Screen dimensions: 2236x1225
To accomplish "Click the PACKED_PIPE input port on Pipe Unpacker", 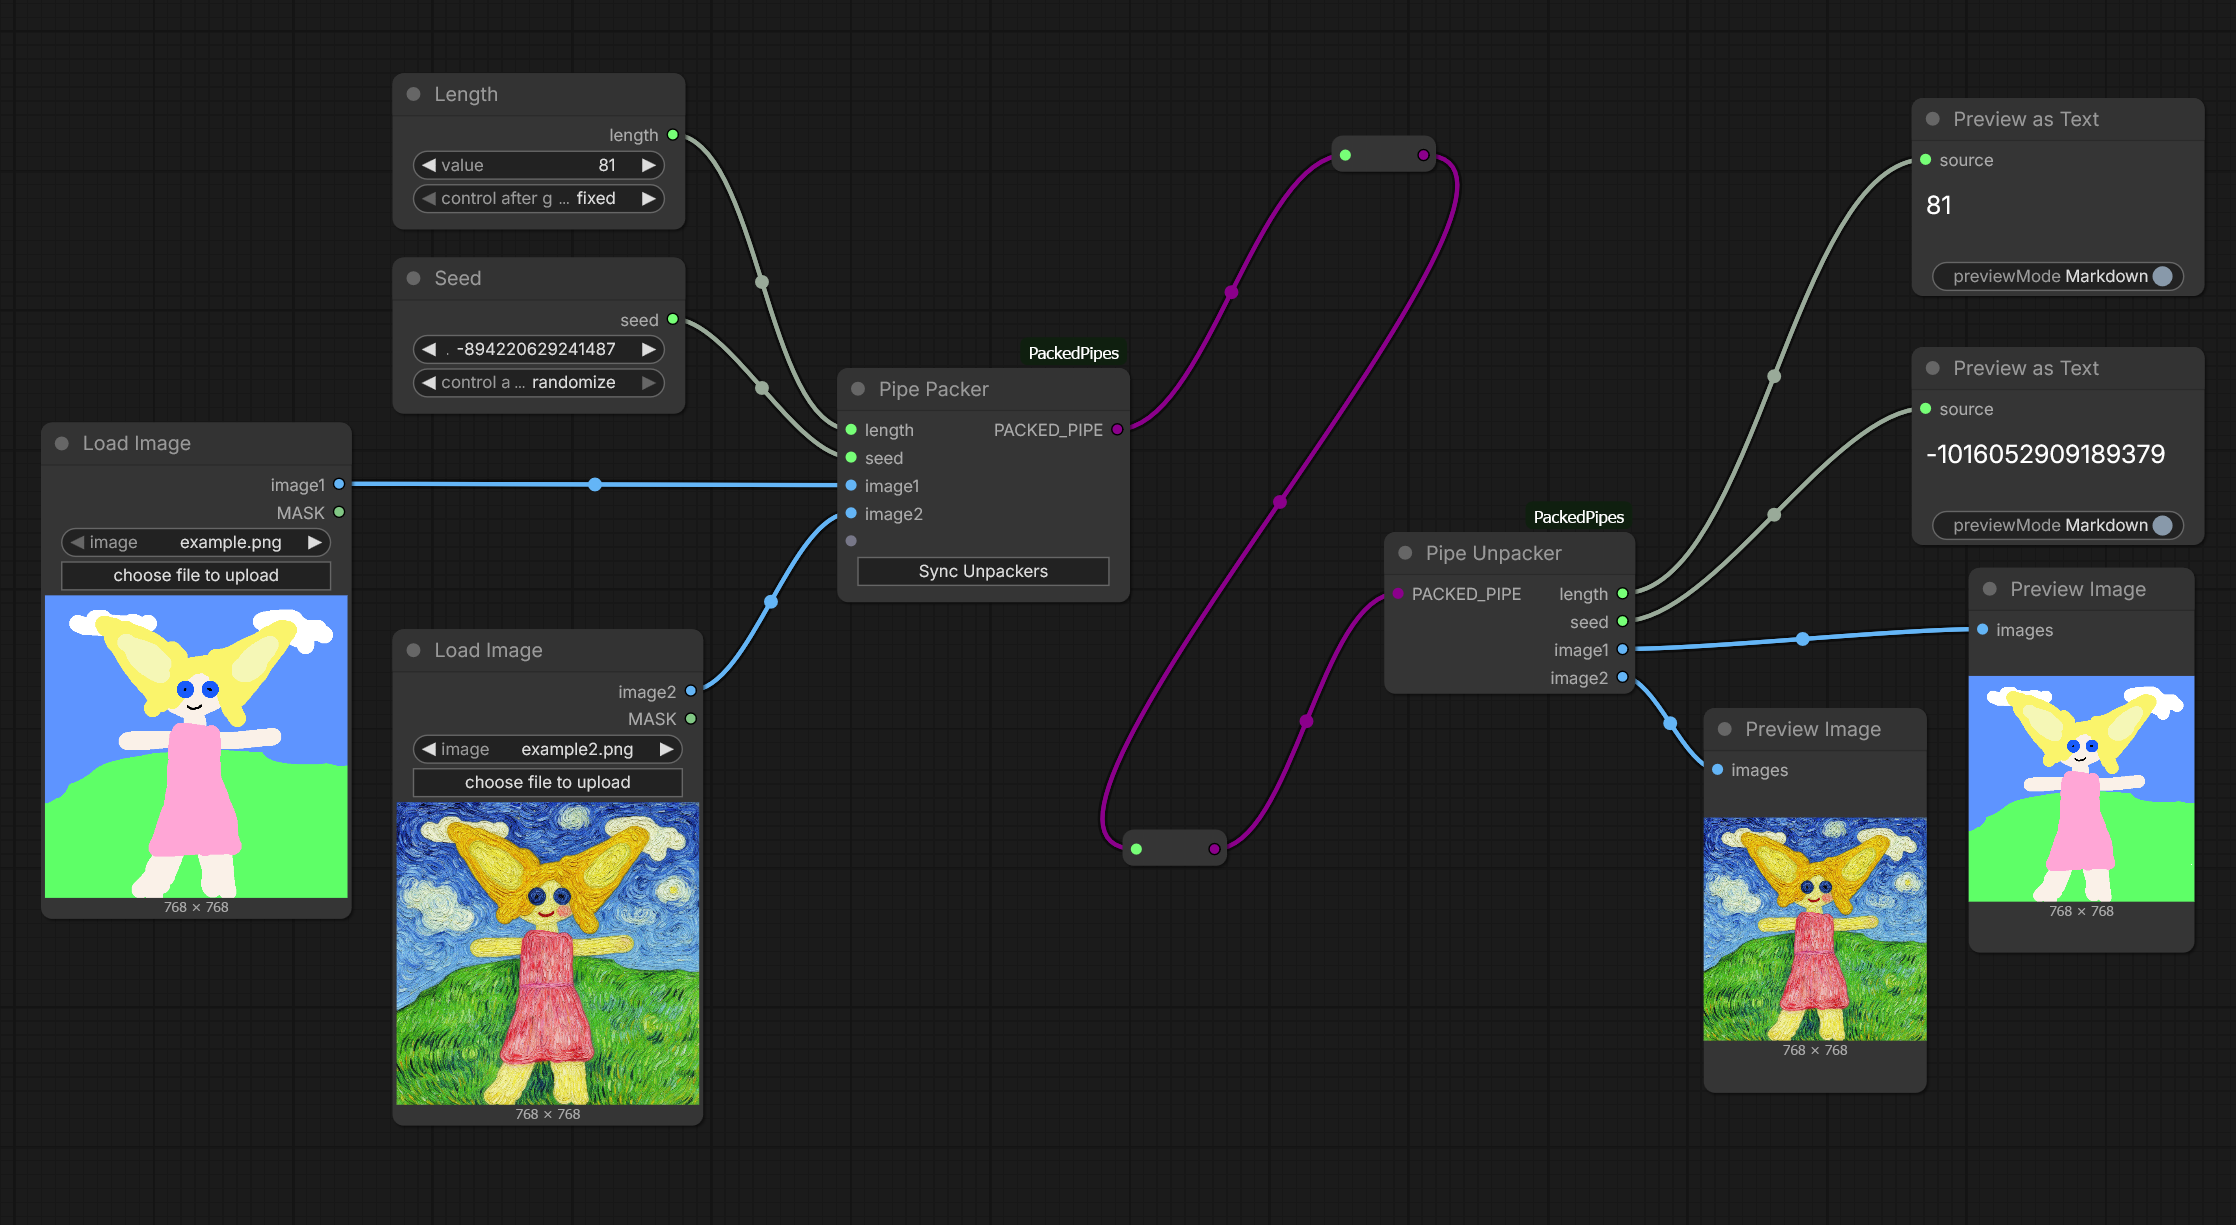I will tap(1398, 594).
